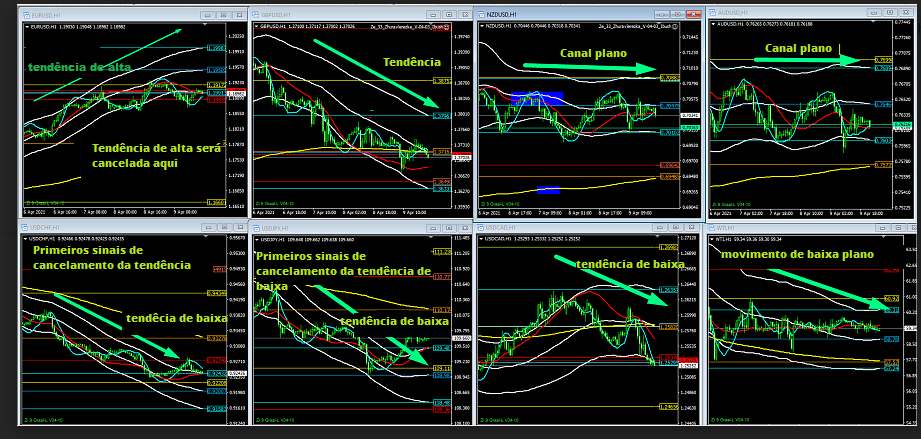Viewport: 921px width, 439px height.
Task: Click the AUDUSD,H1 chart window icon
Action: 711,10
